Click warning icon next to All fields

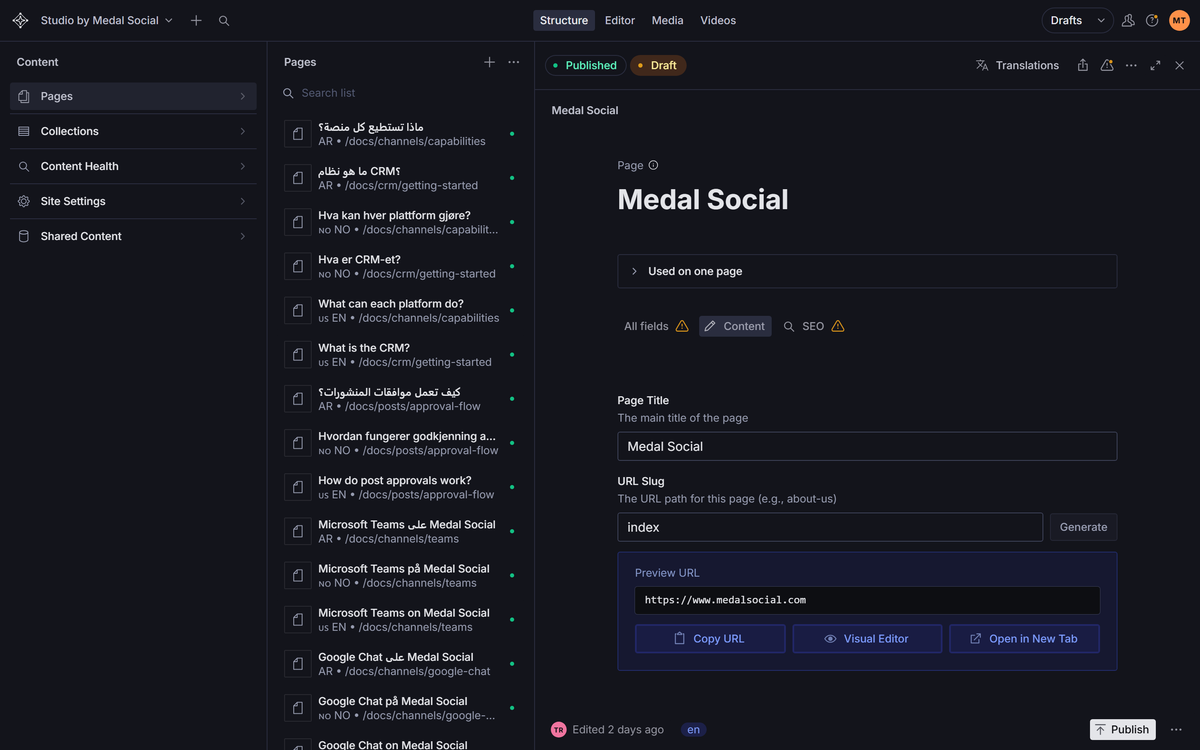(x=682, y=326)
